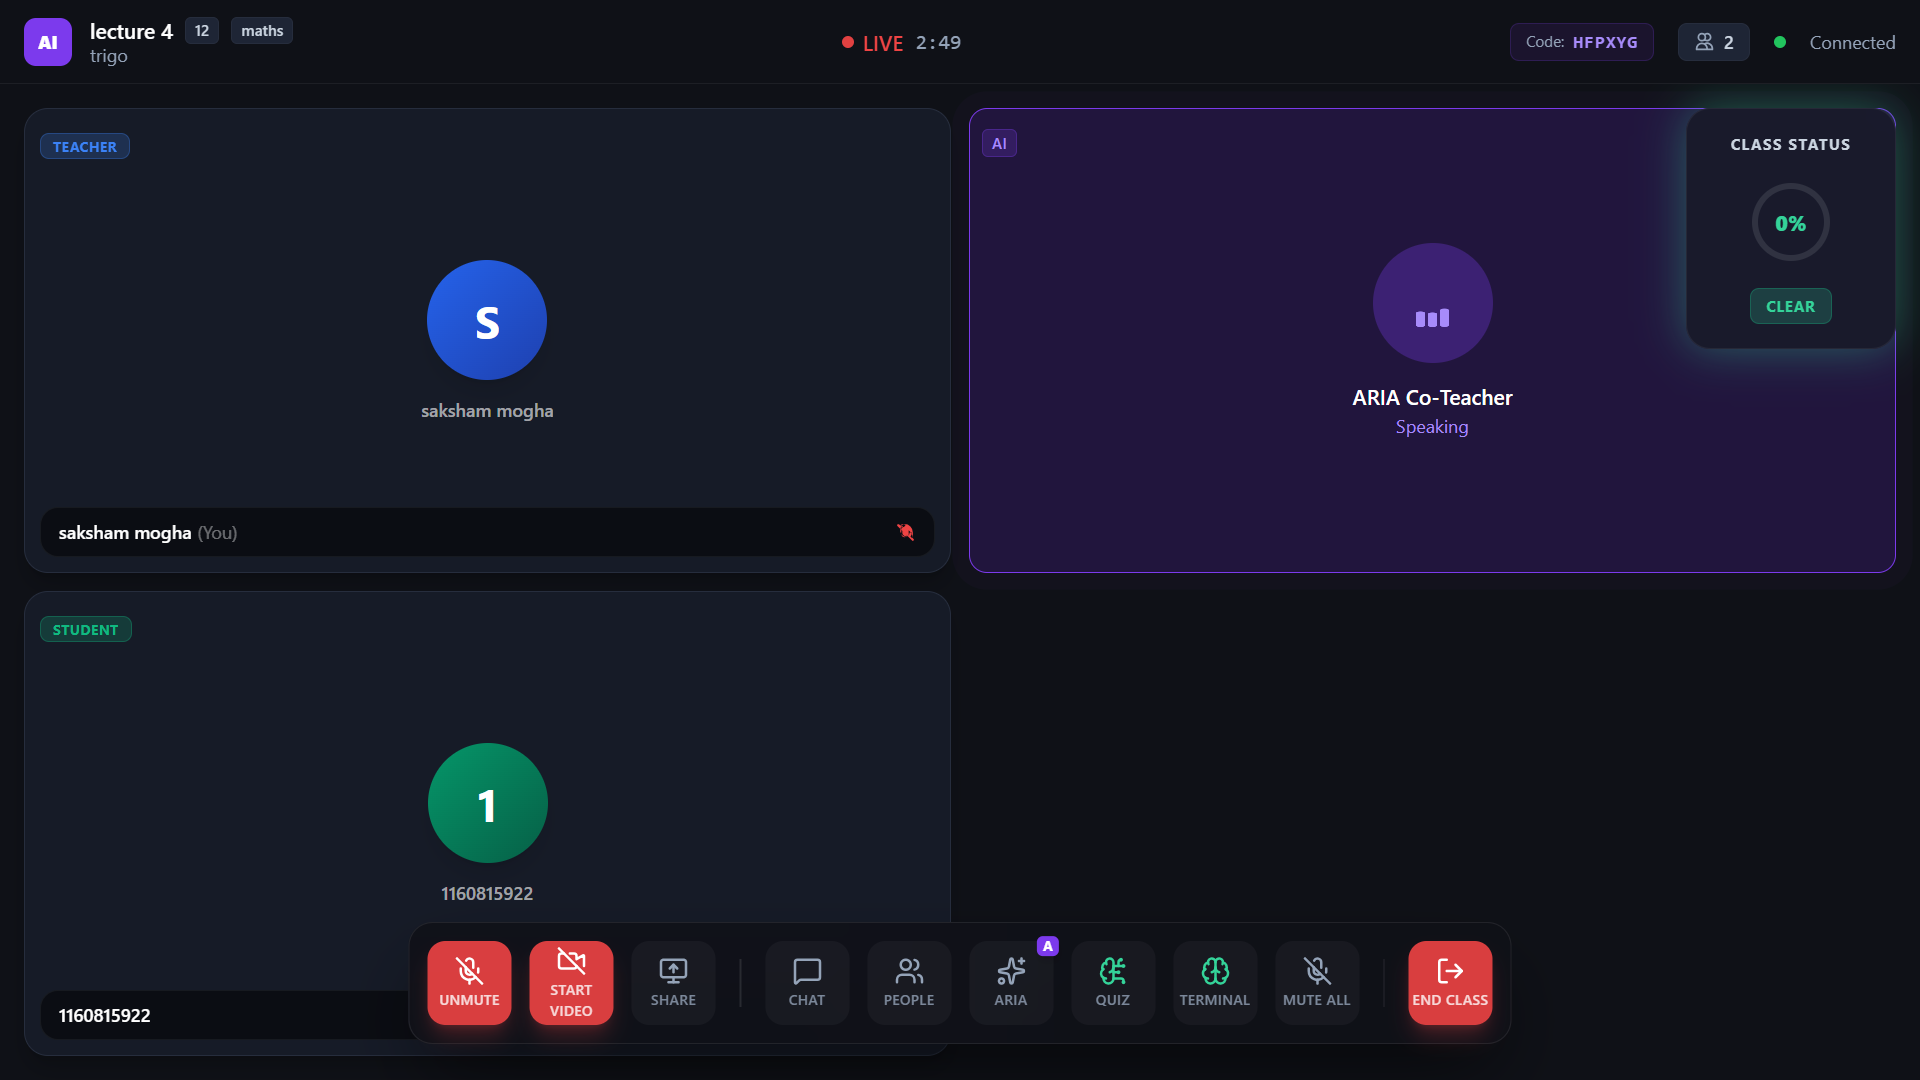Share your screen

point(673,983)
